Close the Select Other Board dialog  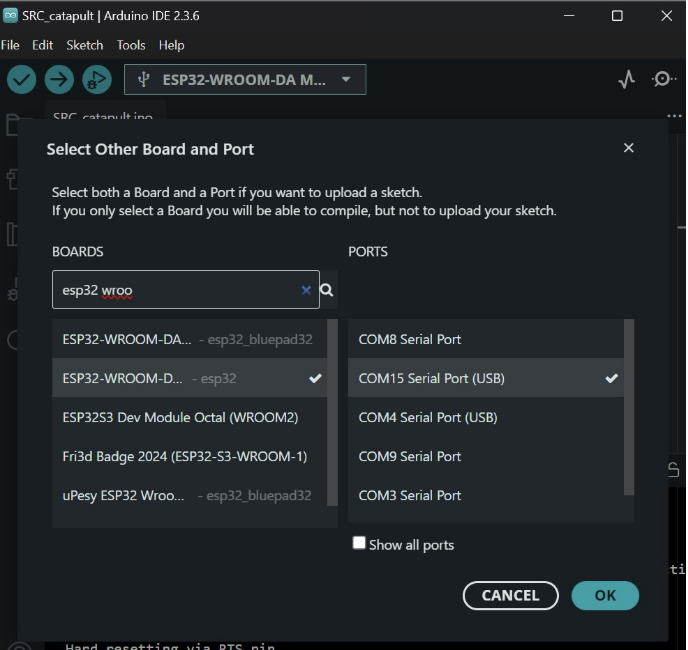628,148
